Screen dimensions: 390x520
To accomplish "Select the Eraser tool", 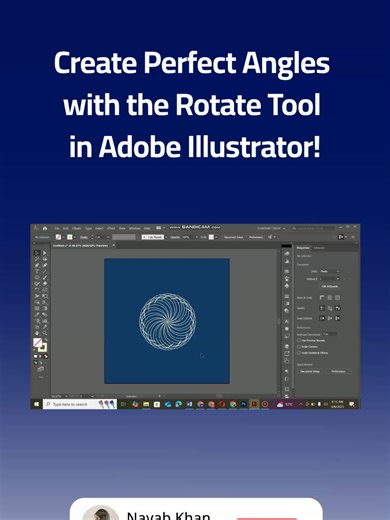I will pyautogui.click(x=44, y=284).
